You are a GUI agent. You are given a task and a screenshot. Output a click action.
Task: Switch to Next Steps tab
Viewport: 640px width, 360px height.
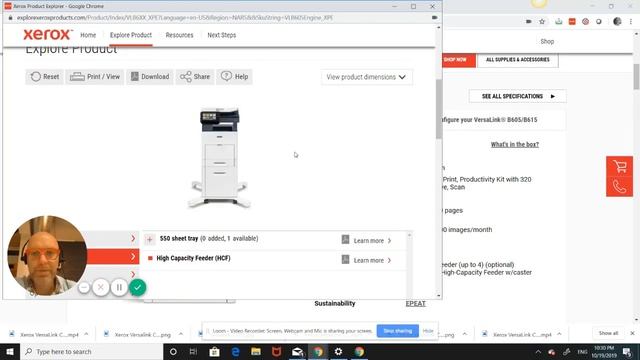point(222,35)
